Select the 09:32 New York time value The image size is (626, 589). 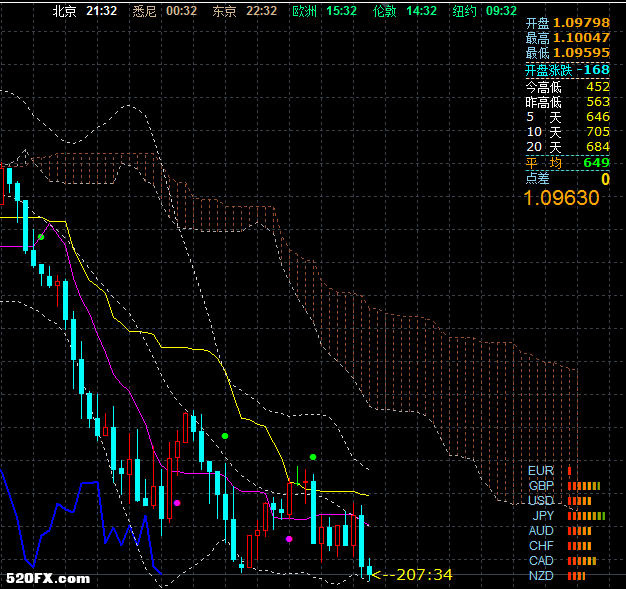501,11
